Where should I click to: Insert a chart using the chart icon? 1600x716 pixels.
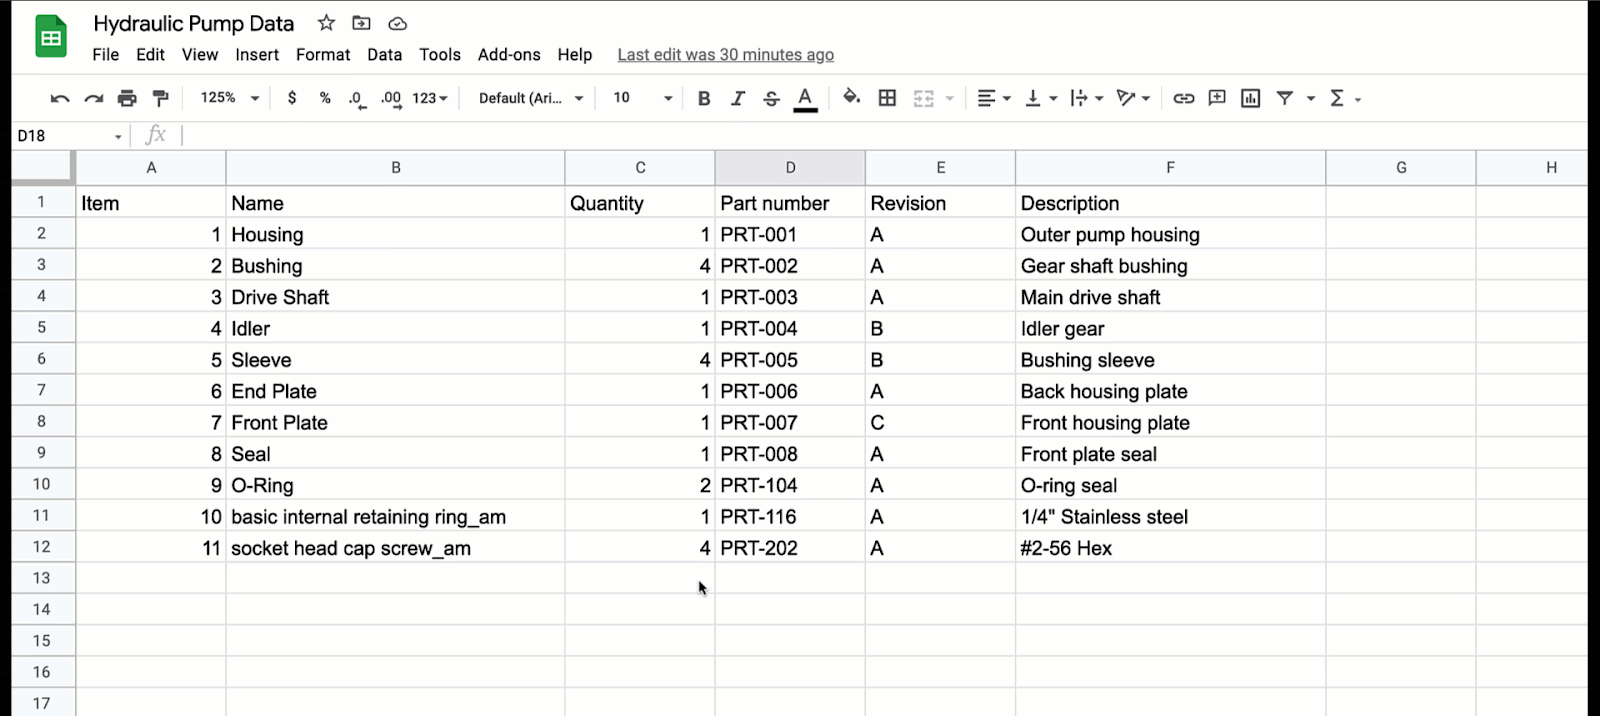point(1250,98)
